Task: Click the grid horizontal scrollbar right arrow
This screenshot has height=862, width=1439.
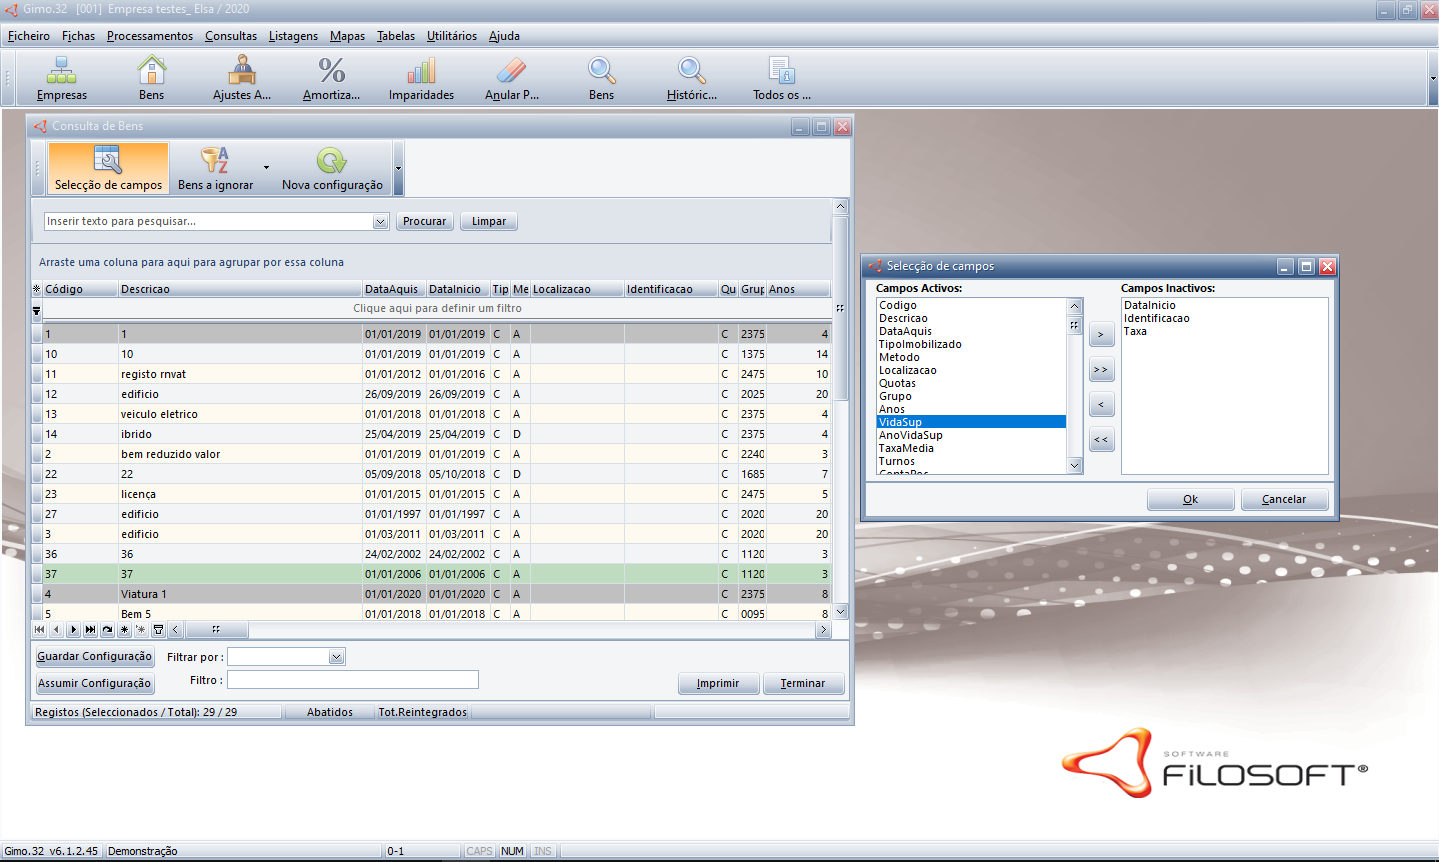Action: 823,630
